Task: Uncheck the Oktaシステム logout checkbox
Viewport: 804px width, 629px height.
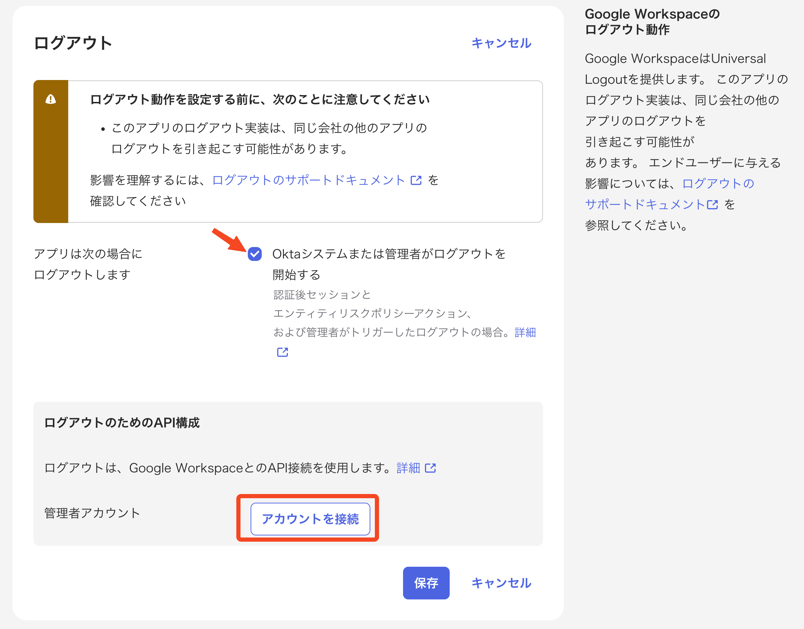Action: (255, 254)
